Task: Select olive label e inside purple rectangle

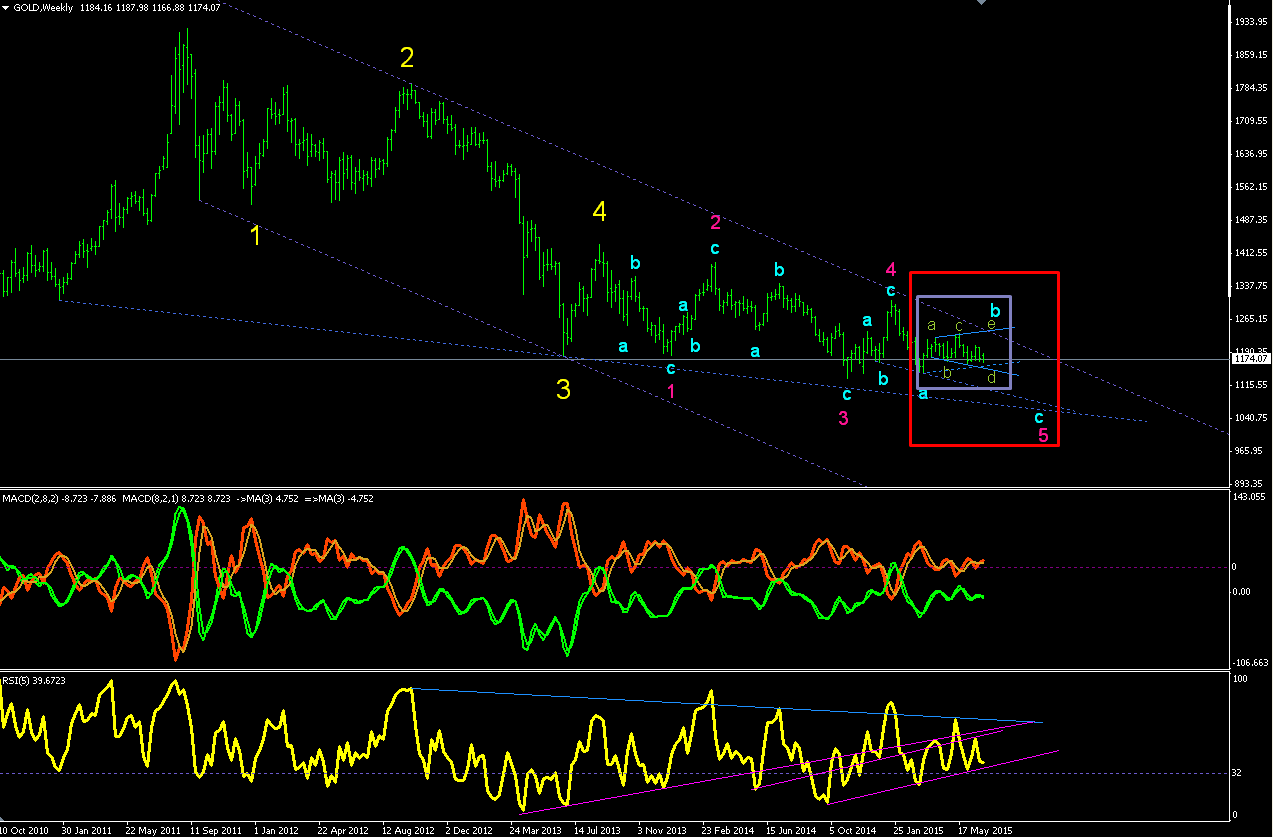Action: pyautogui.click(x=991, y=324)
